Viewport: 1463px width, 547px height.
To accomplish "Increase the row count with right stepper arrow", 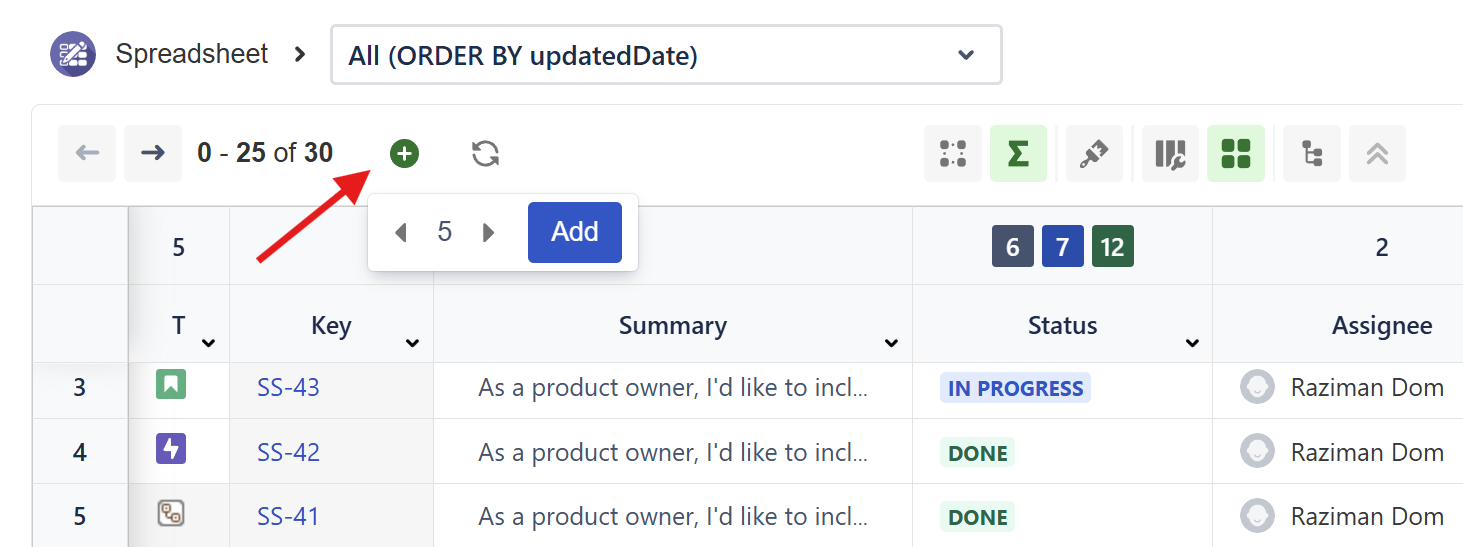I will point(489,233).
